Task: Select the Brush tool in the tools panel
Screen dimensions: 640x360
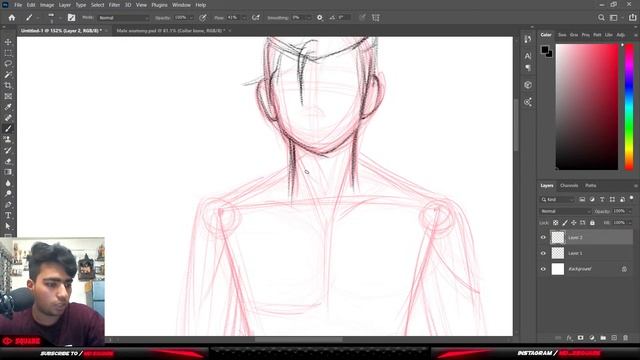Action: [8, 129]
